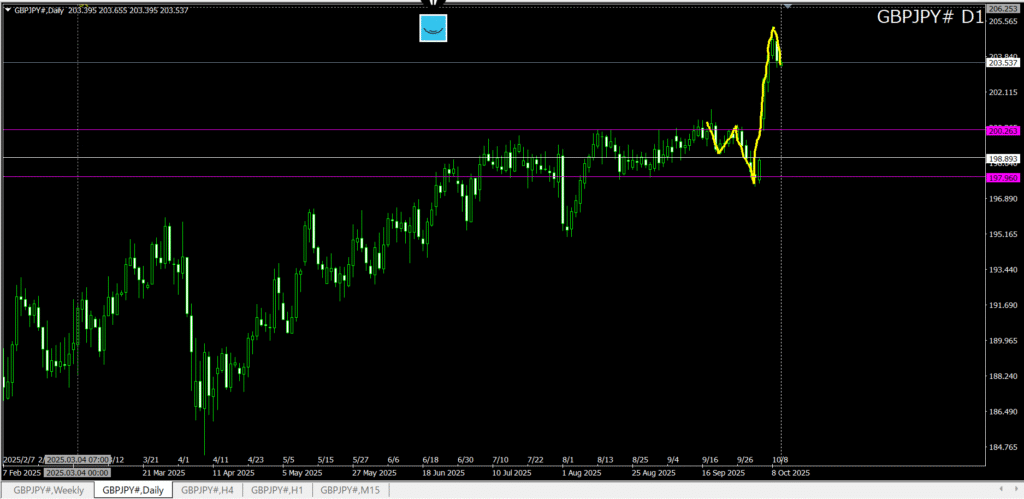Expand the triangle beside GBPJPY#,Daily header
The height and width of the screenshot is (499, 1024).
pos(6,10)
